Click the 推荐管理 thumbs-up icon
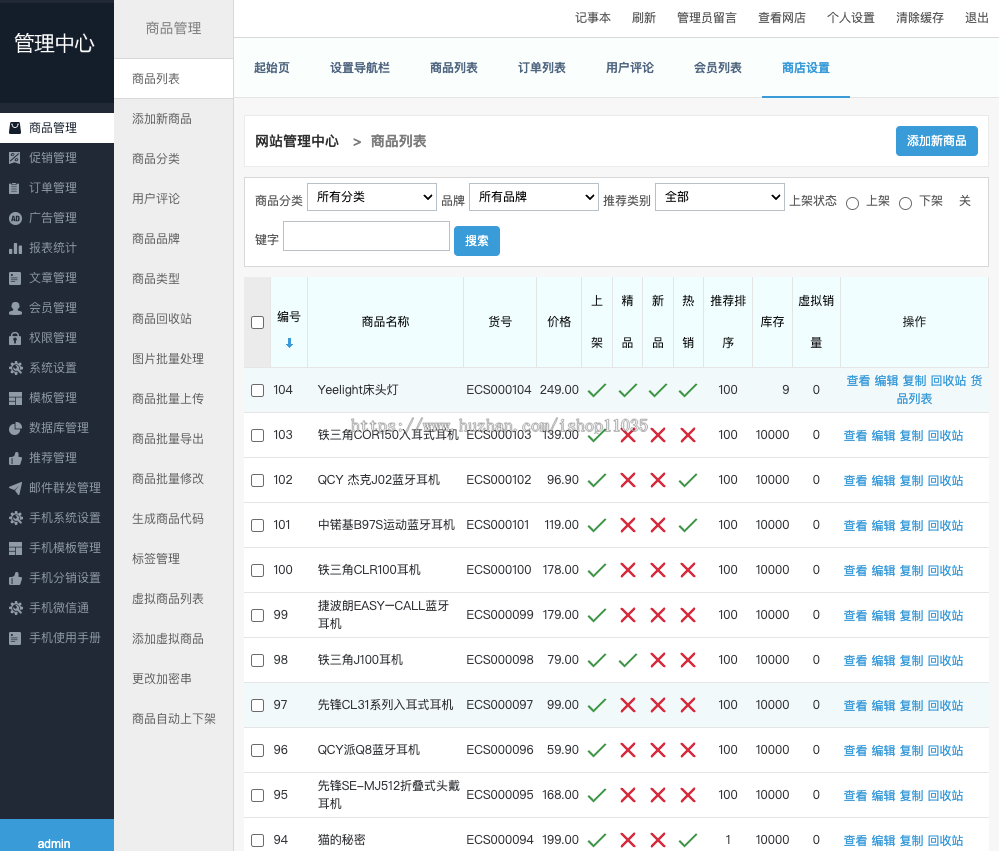 tap(15, 458)
